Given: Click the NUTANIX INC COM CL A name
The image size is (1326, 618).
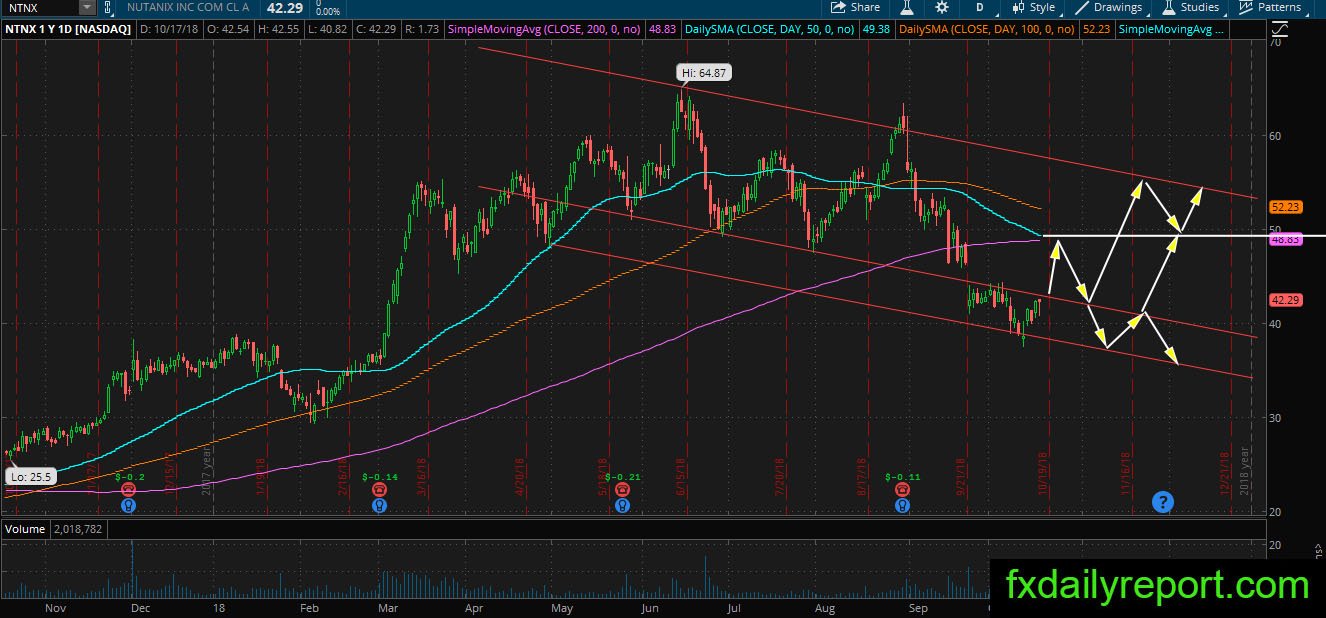Looking at the screenshot, I should coord(190,7).
